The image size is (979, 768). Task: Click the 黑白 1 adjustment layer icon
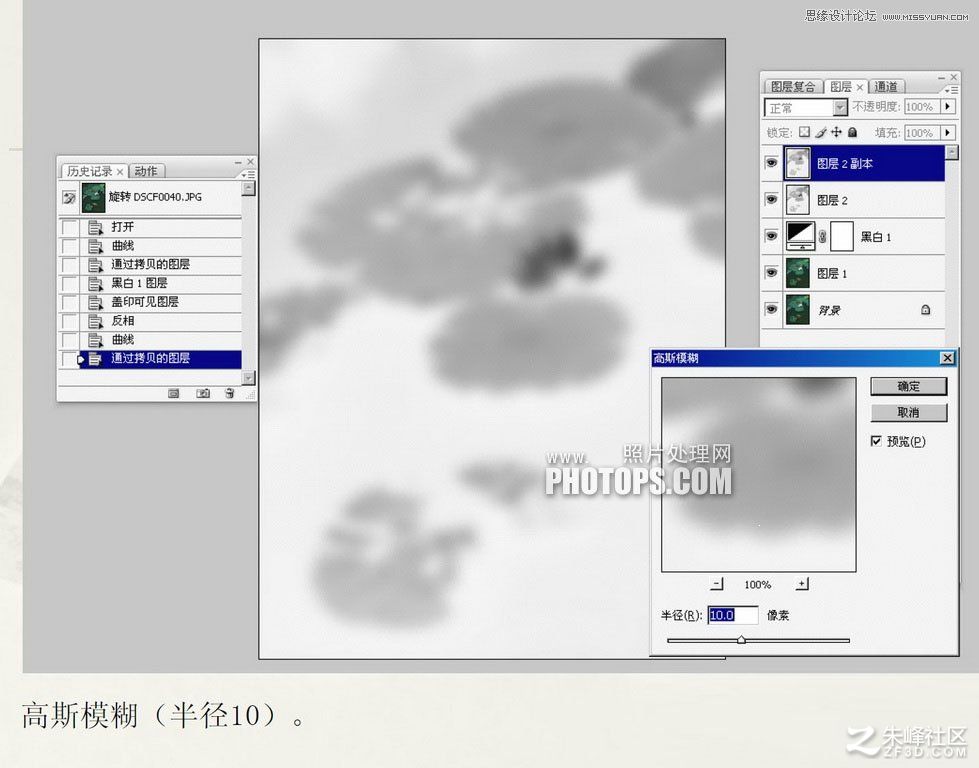[x=800, y=236]
